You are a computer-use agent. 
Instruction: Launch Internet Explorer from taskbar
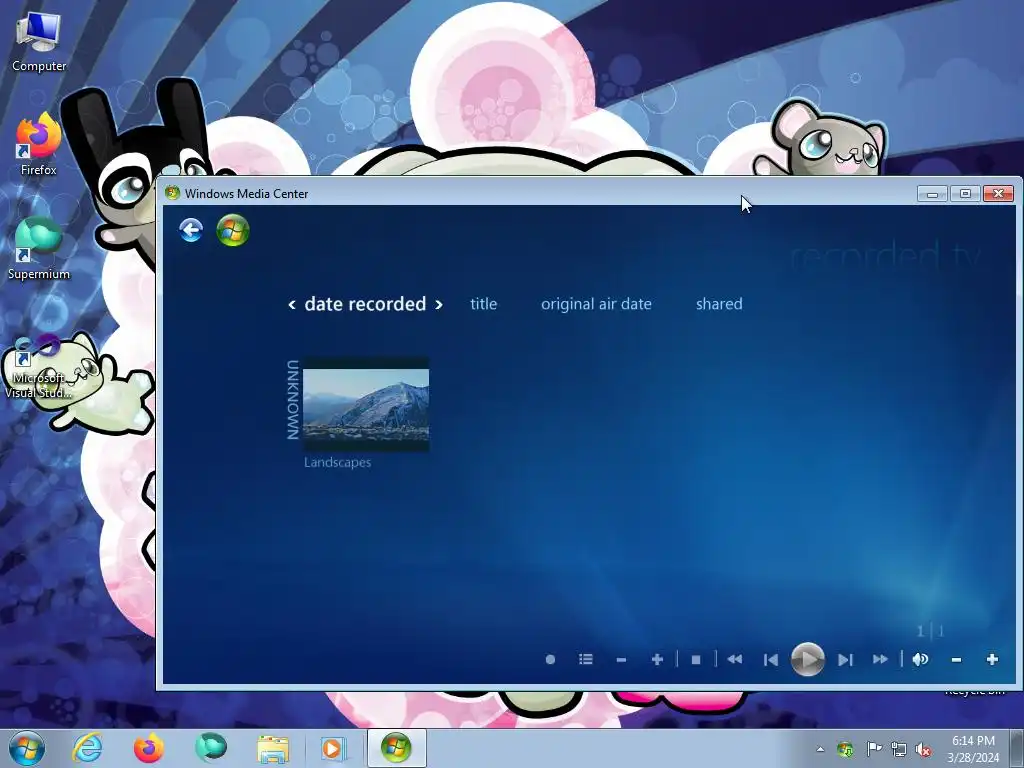click(88, 748)
